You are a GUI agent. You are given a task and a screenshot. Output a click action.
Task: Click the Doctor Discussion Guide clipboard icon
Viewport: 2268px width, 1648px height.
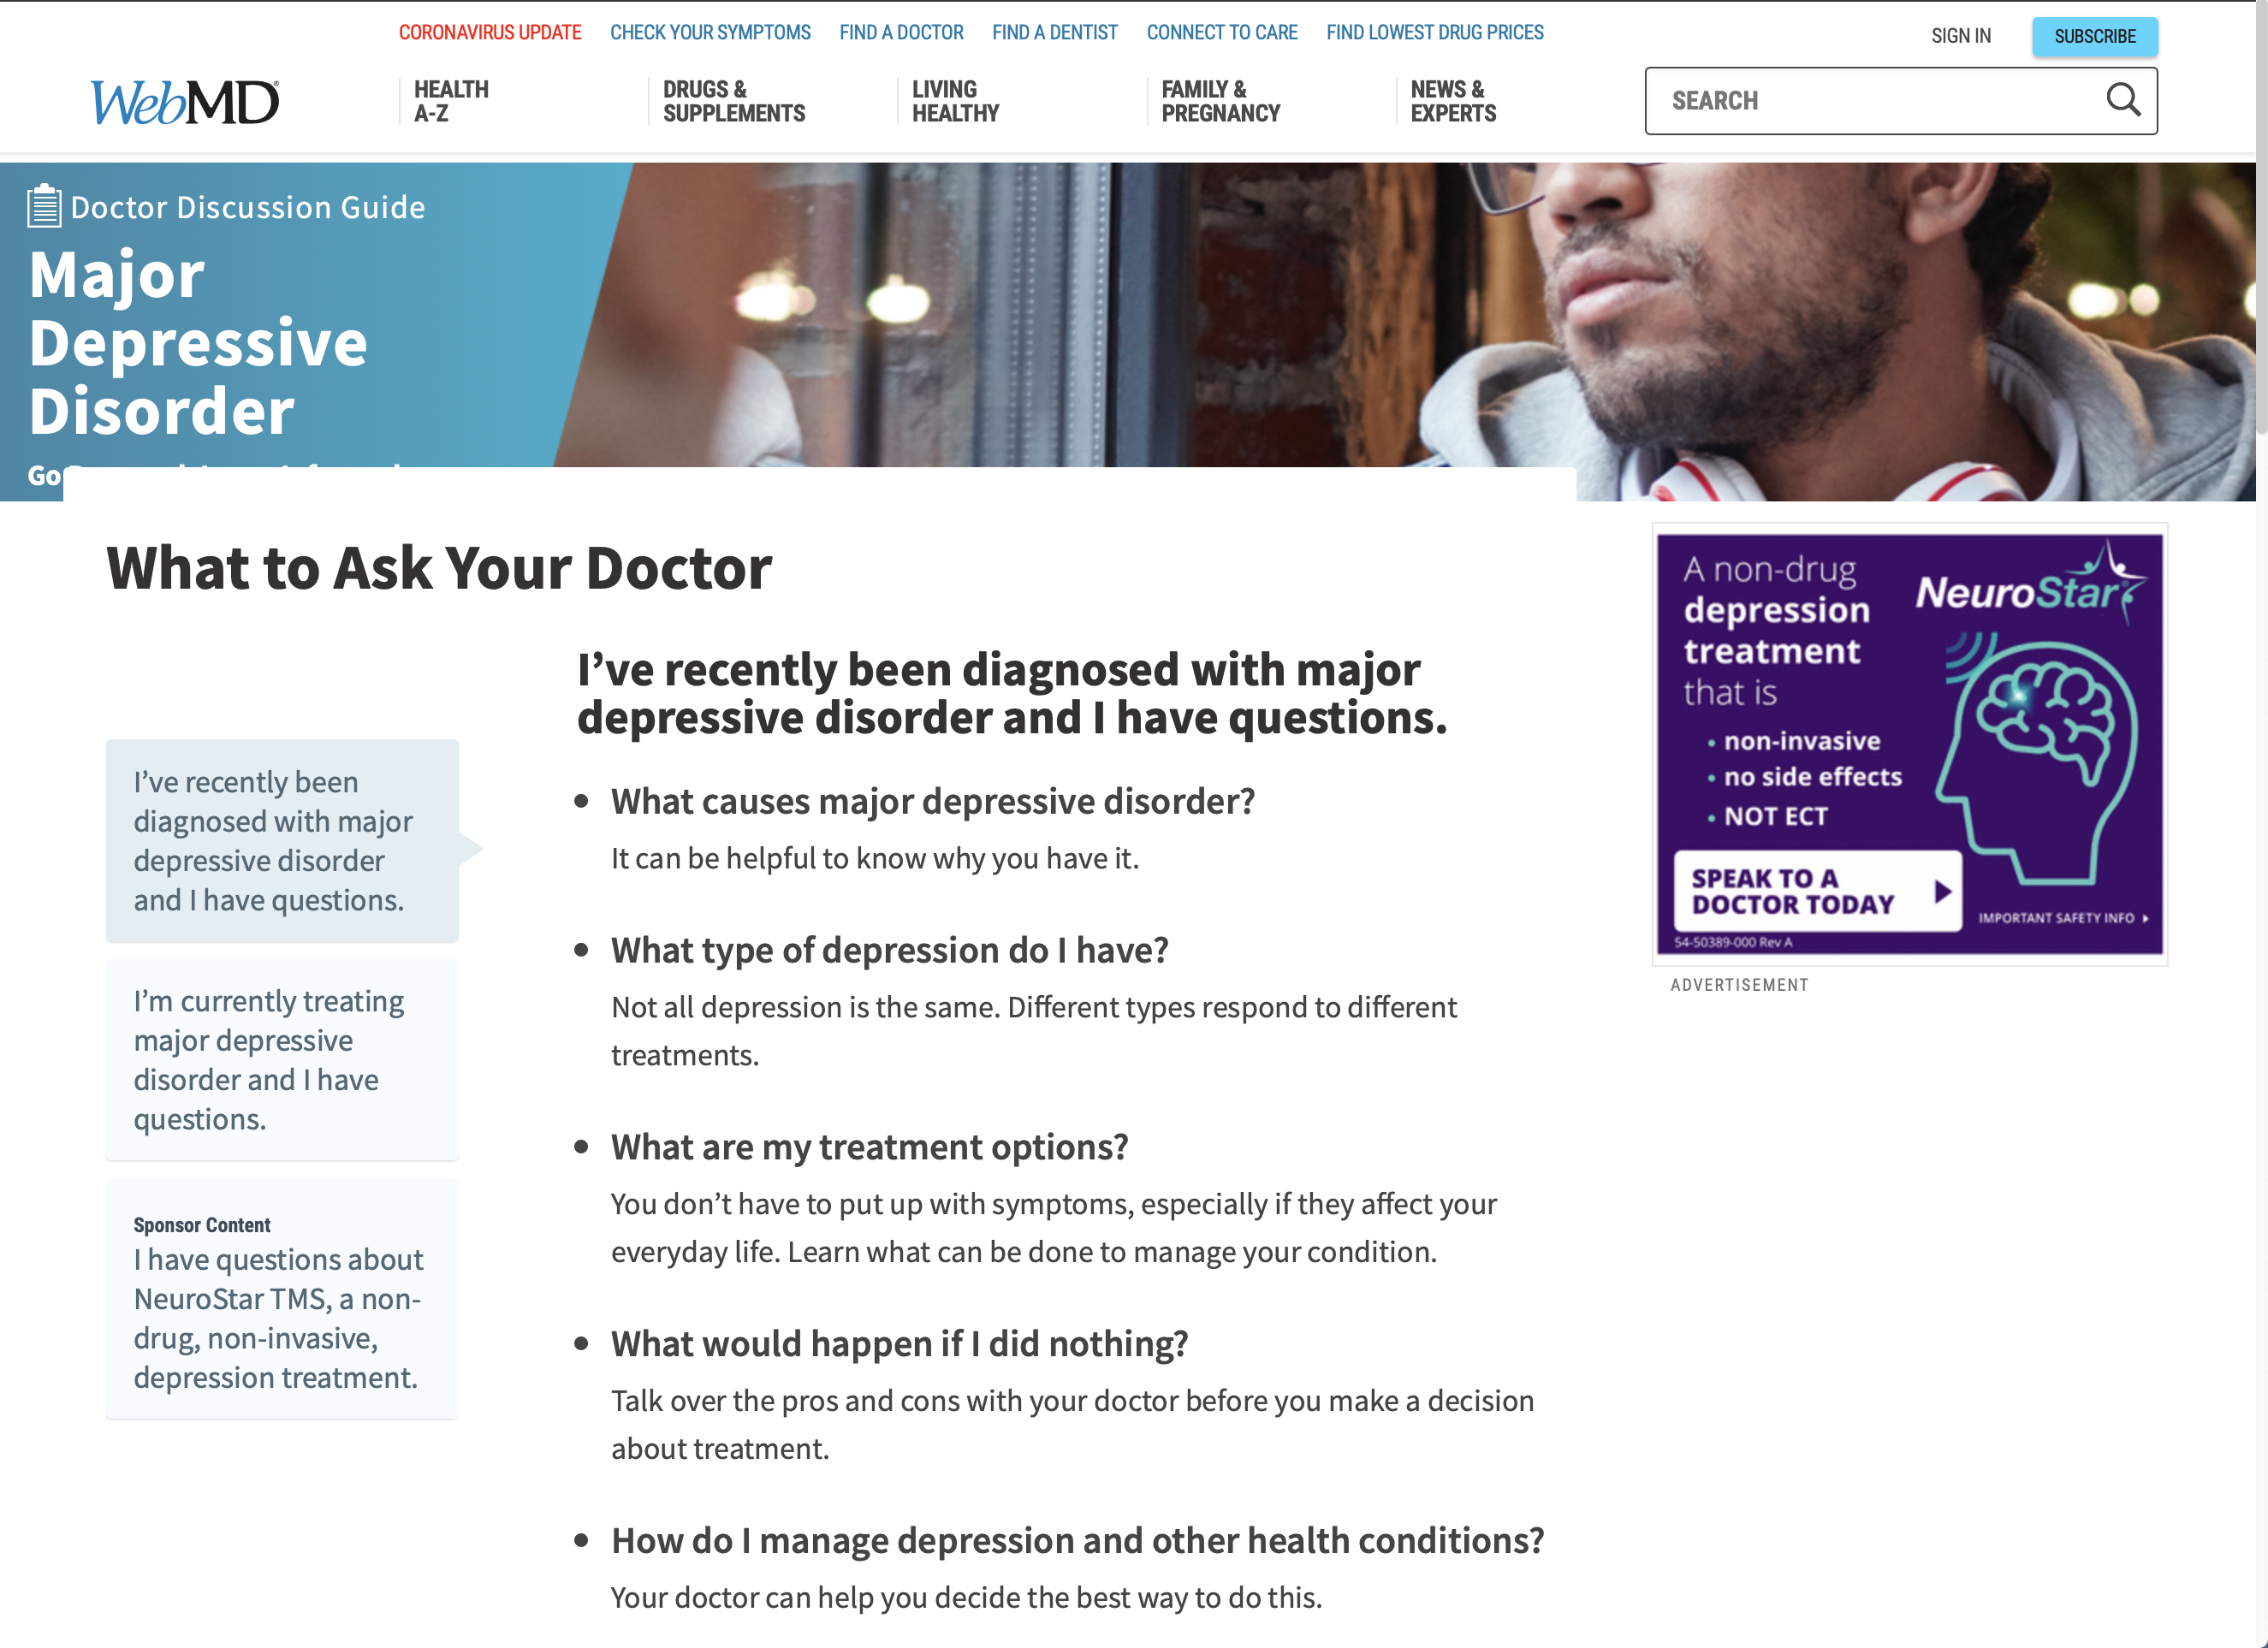(x=44, y=206)
